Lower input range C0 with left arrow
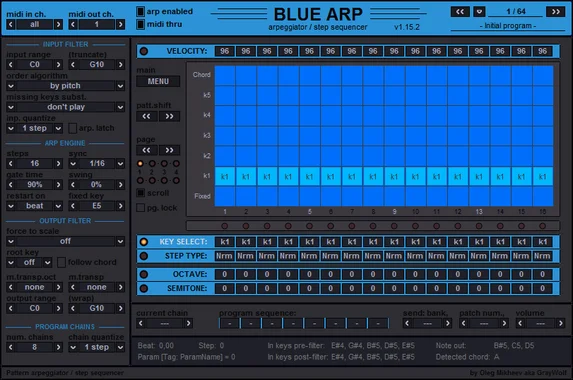 (11, 65)
